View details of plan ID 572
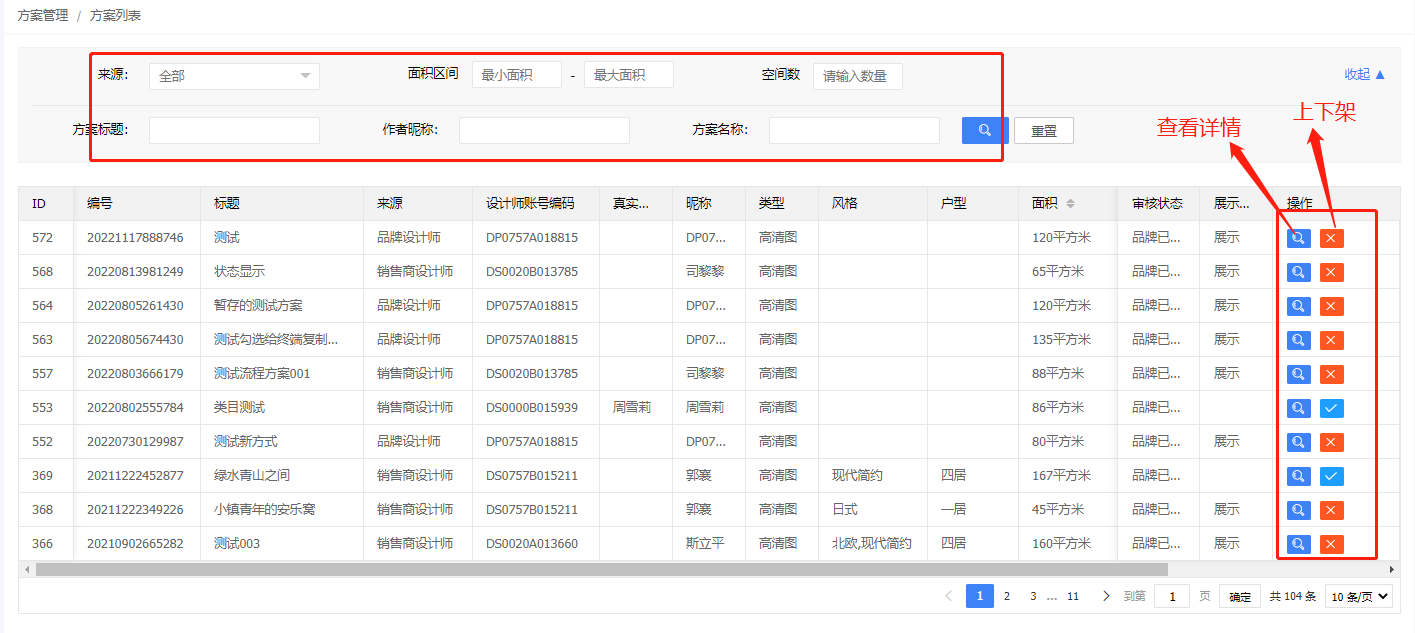The width and height of the screenshot is (1415, 633). click(x=1298, y=238)
